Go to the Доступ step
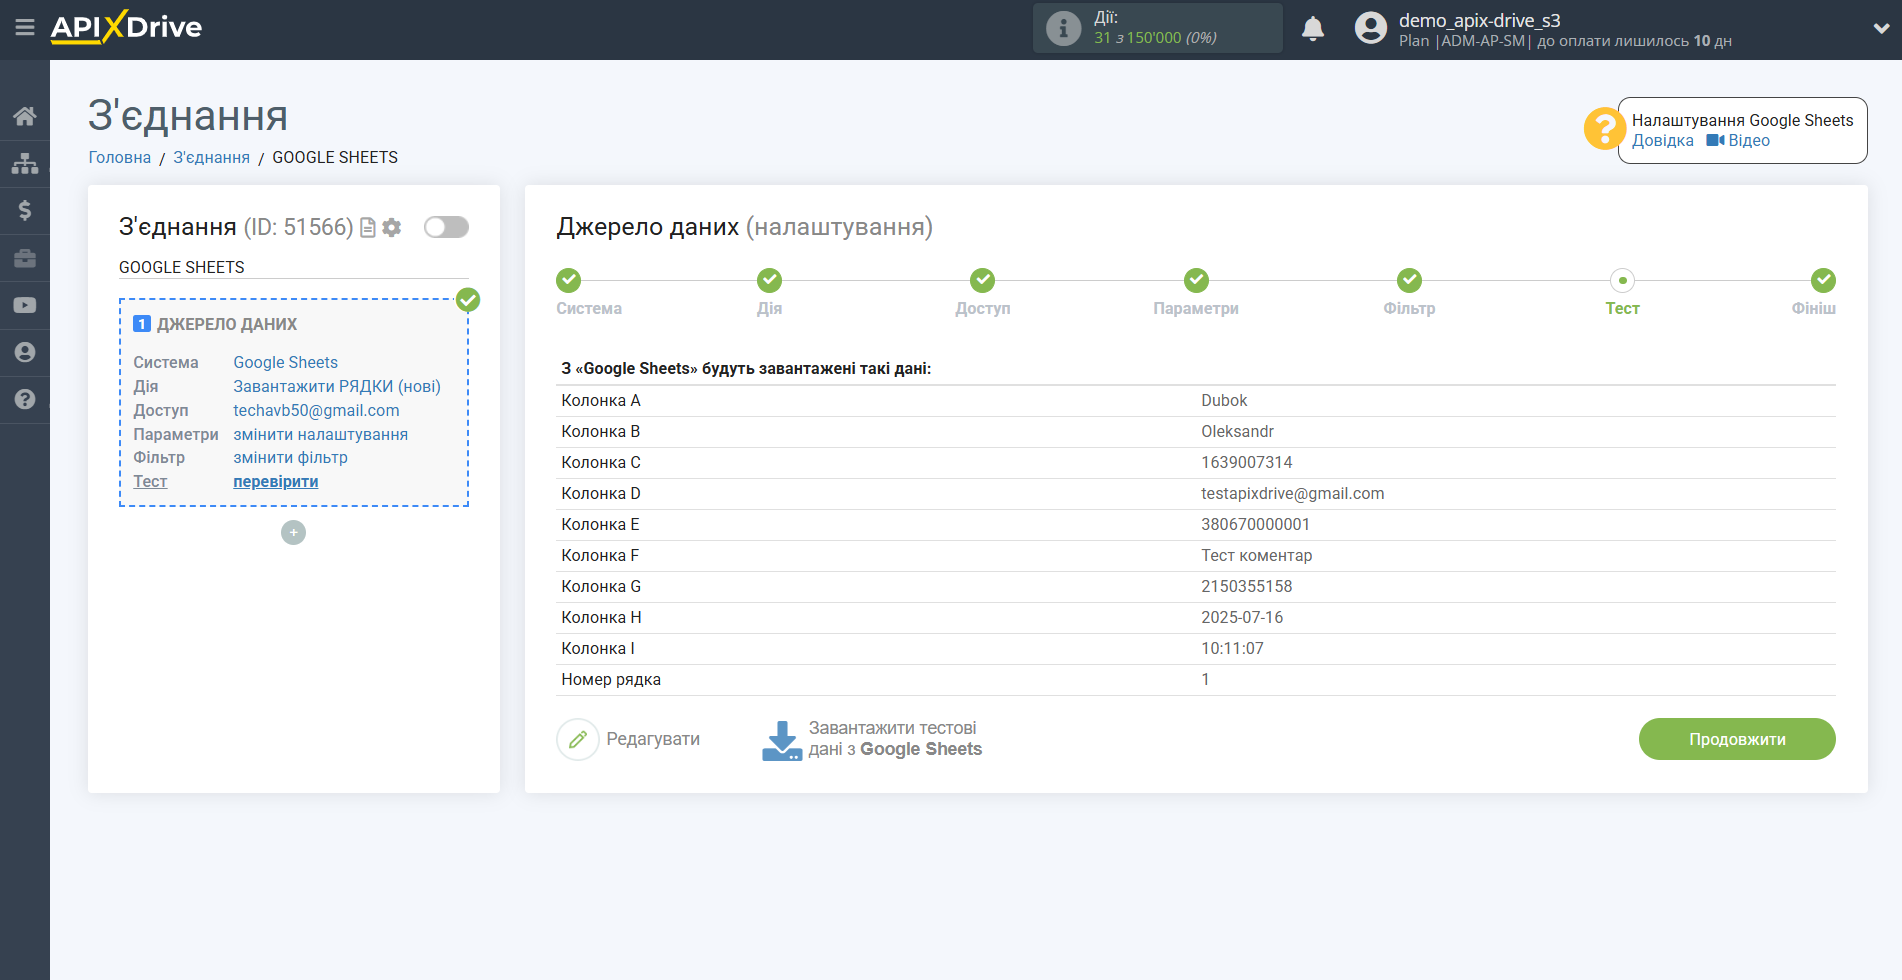This screenshot has width=1902, height=980. tap(983, 280)
